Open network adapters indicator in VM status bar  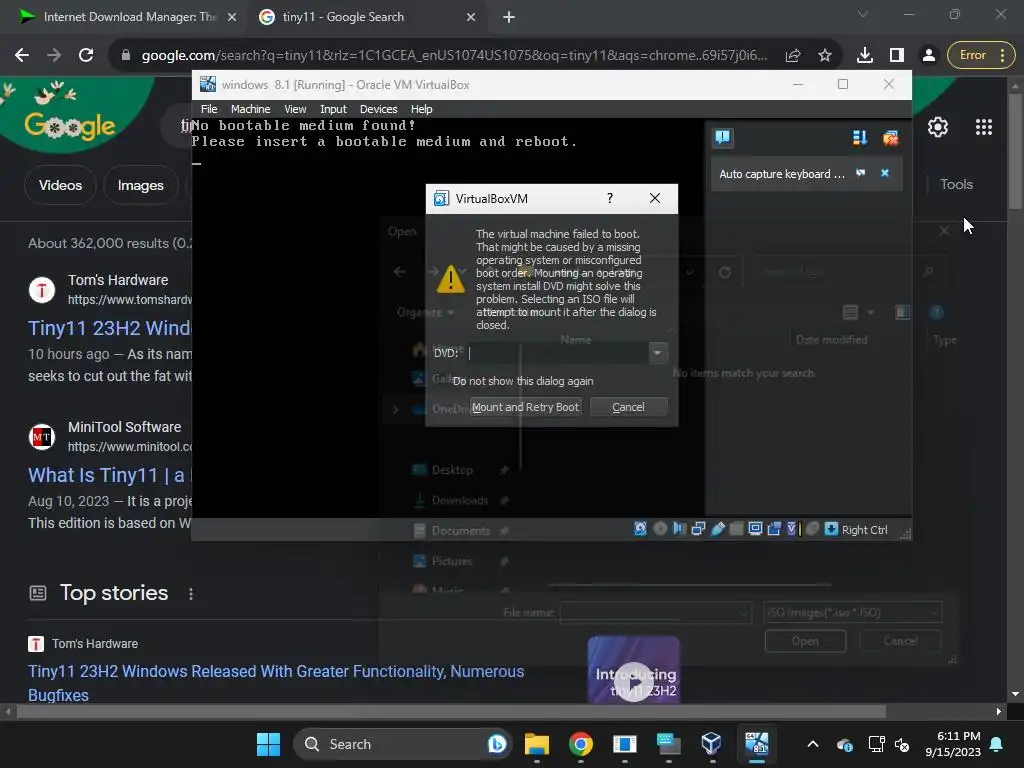pyautogui.click(x=698, y=529)
